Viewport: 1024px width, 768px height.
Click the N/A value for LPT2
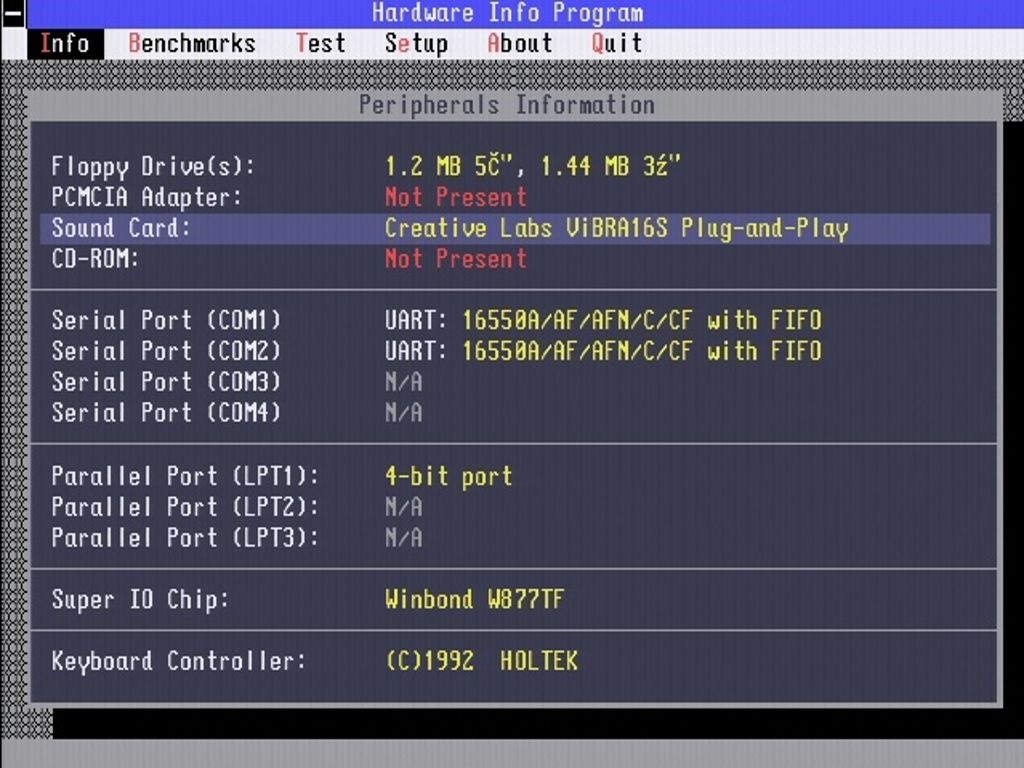tap(404, 507)
